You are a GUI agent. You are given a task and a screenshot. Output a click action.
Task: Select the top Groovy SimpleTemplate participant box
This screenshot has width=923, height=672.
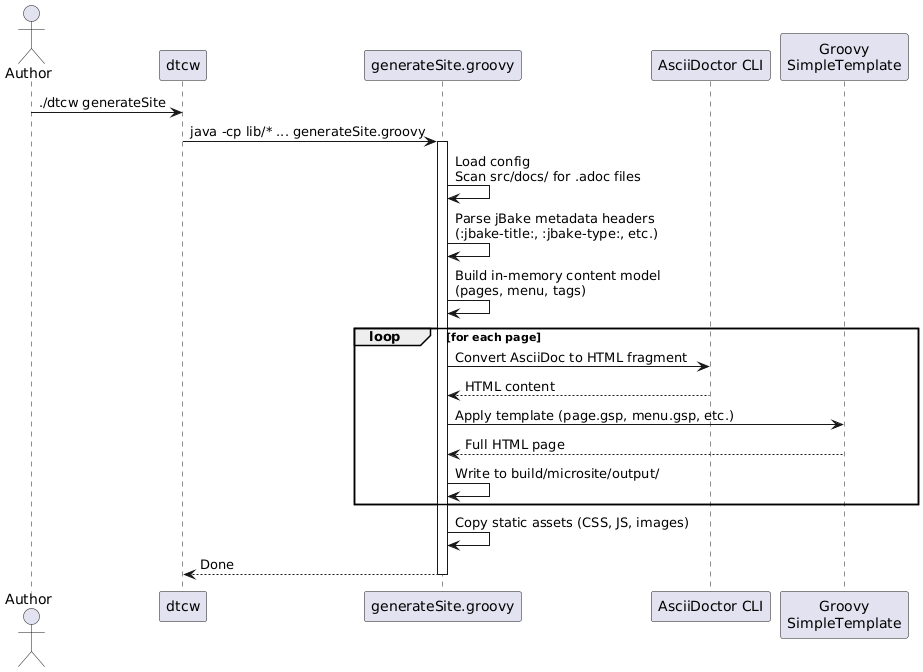(x=844, y=57)
